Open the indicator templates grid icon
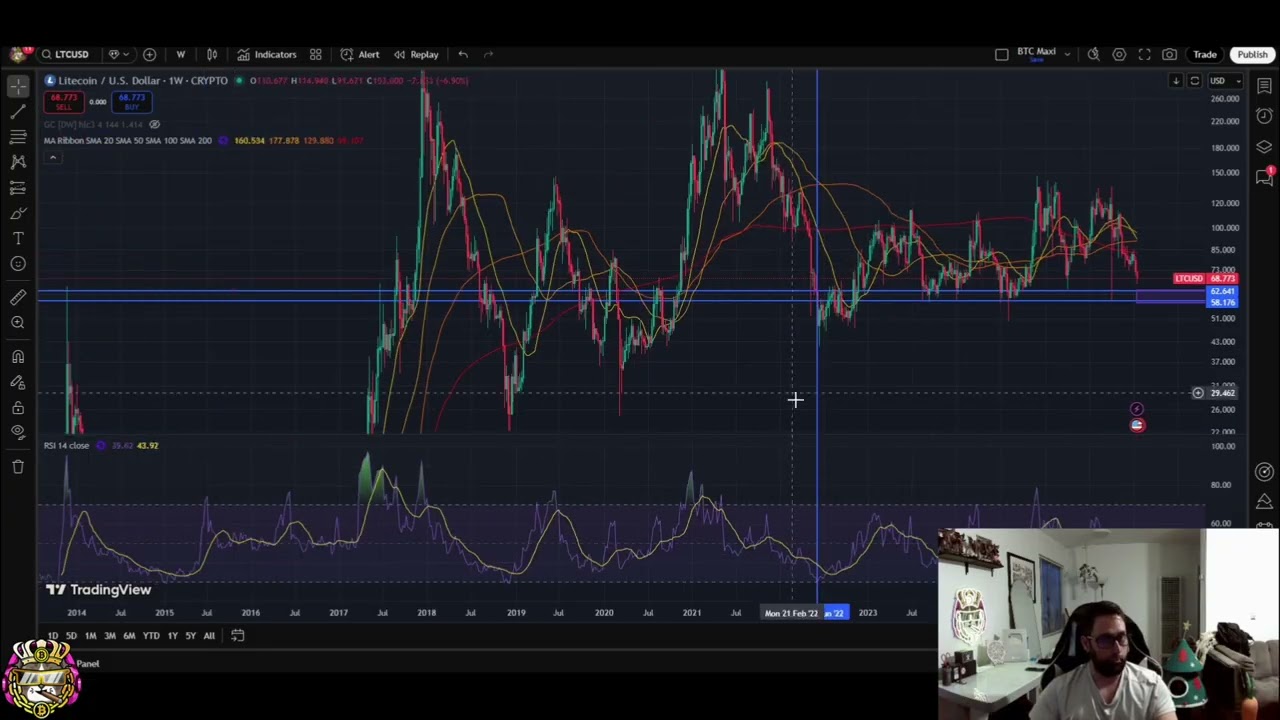1280x720 pixels. (315, 54)
